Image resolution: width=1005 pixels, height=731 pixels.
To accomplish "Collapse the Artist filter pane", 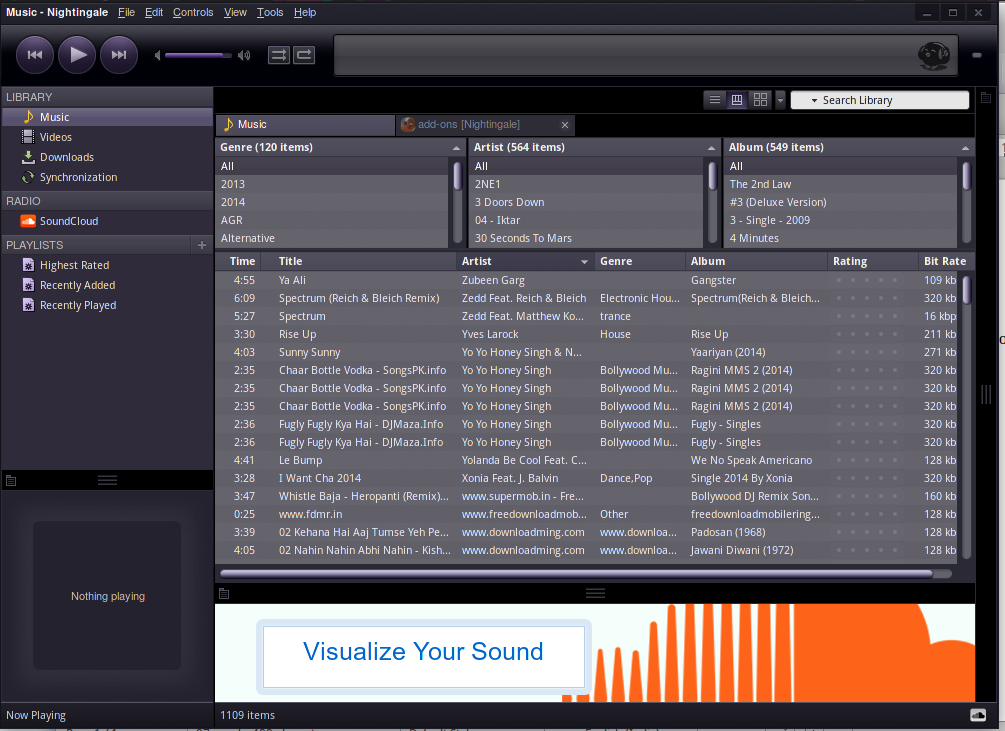I will point(711,148).
